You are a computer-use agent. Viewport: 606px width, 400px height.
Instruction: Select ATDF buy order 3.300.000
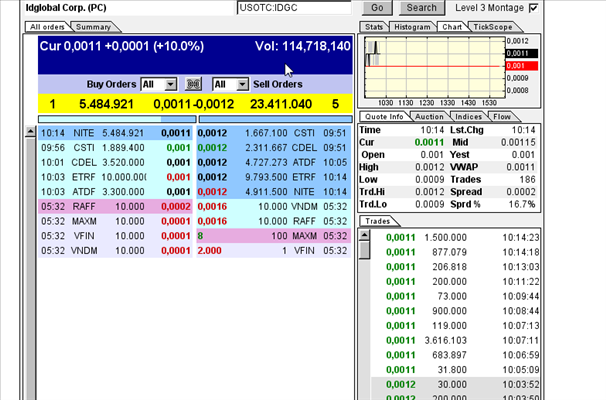(x=115, y=192)
